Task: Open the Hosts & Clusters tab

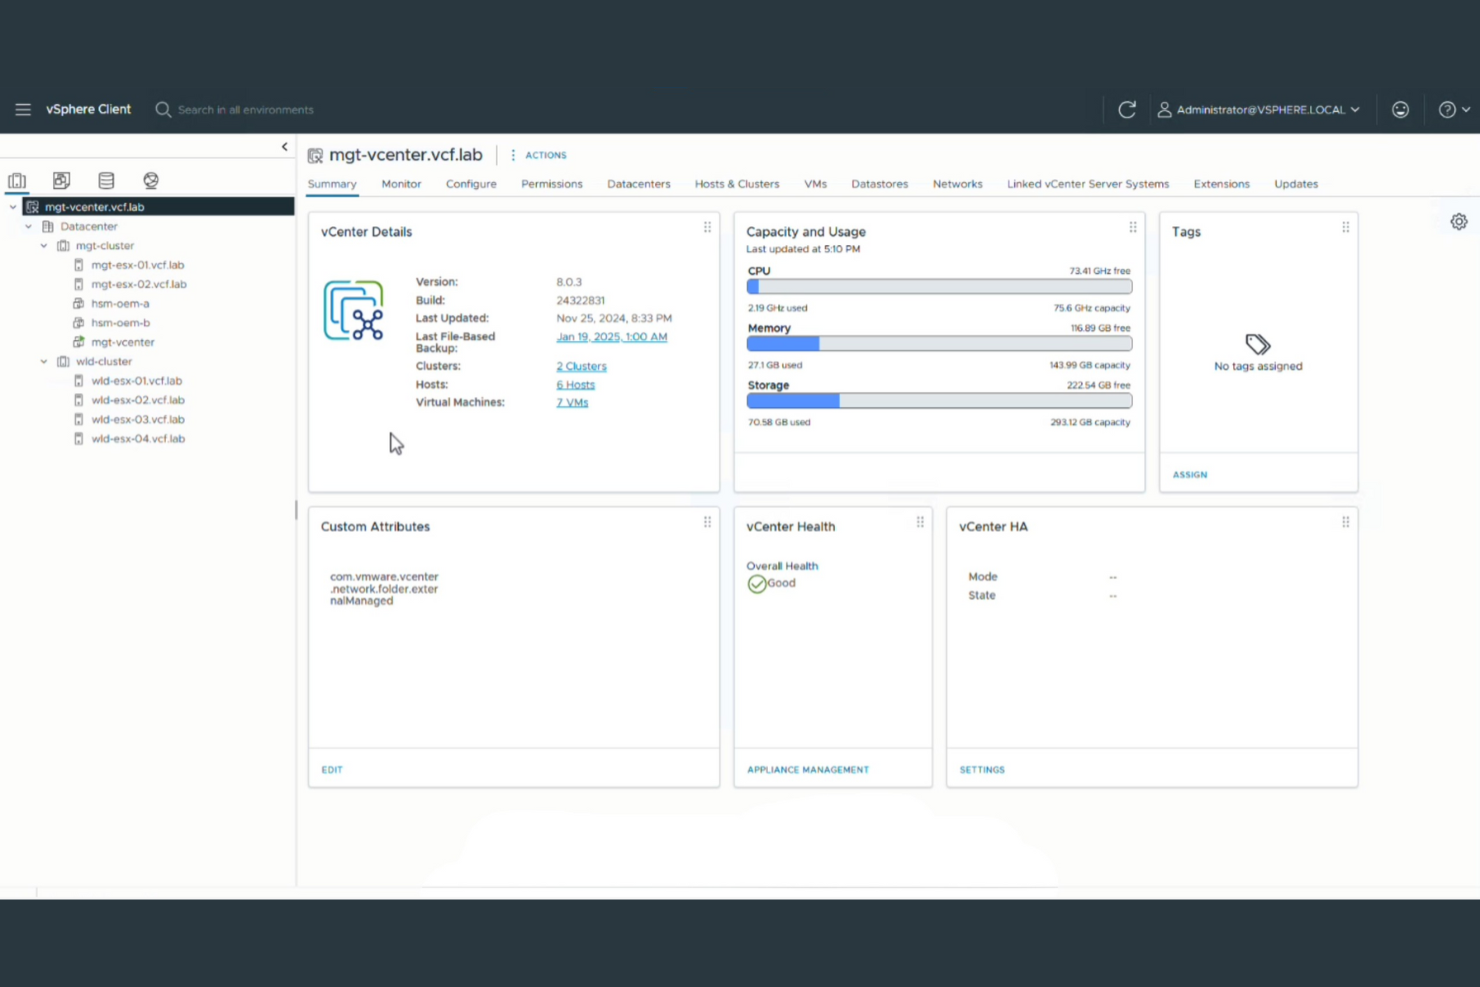Action: [737, 184]
